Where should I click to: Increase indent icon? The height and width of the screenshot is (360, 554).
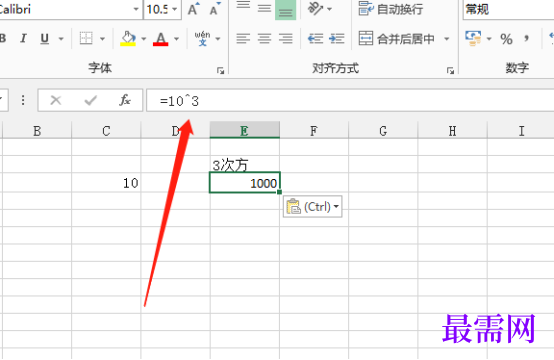(337, 38)
